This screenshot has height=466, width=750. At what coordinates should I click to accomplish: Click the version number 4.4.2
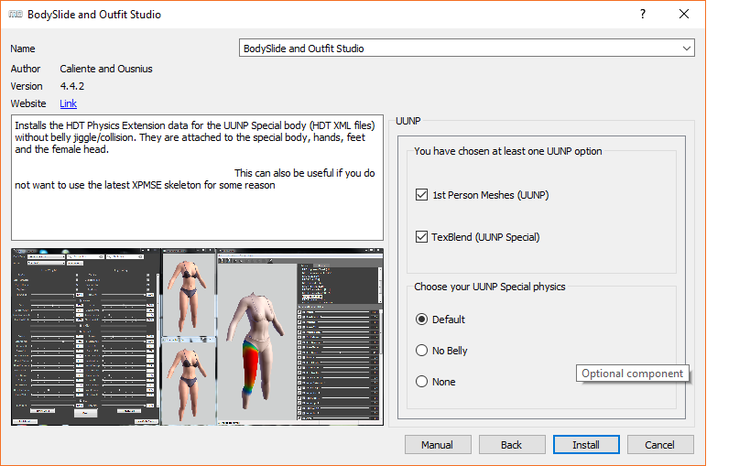(72, 86)
